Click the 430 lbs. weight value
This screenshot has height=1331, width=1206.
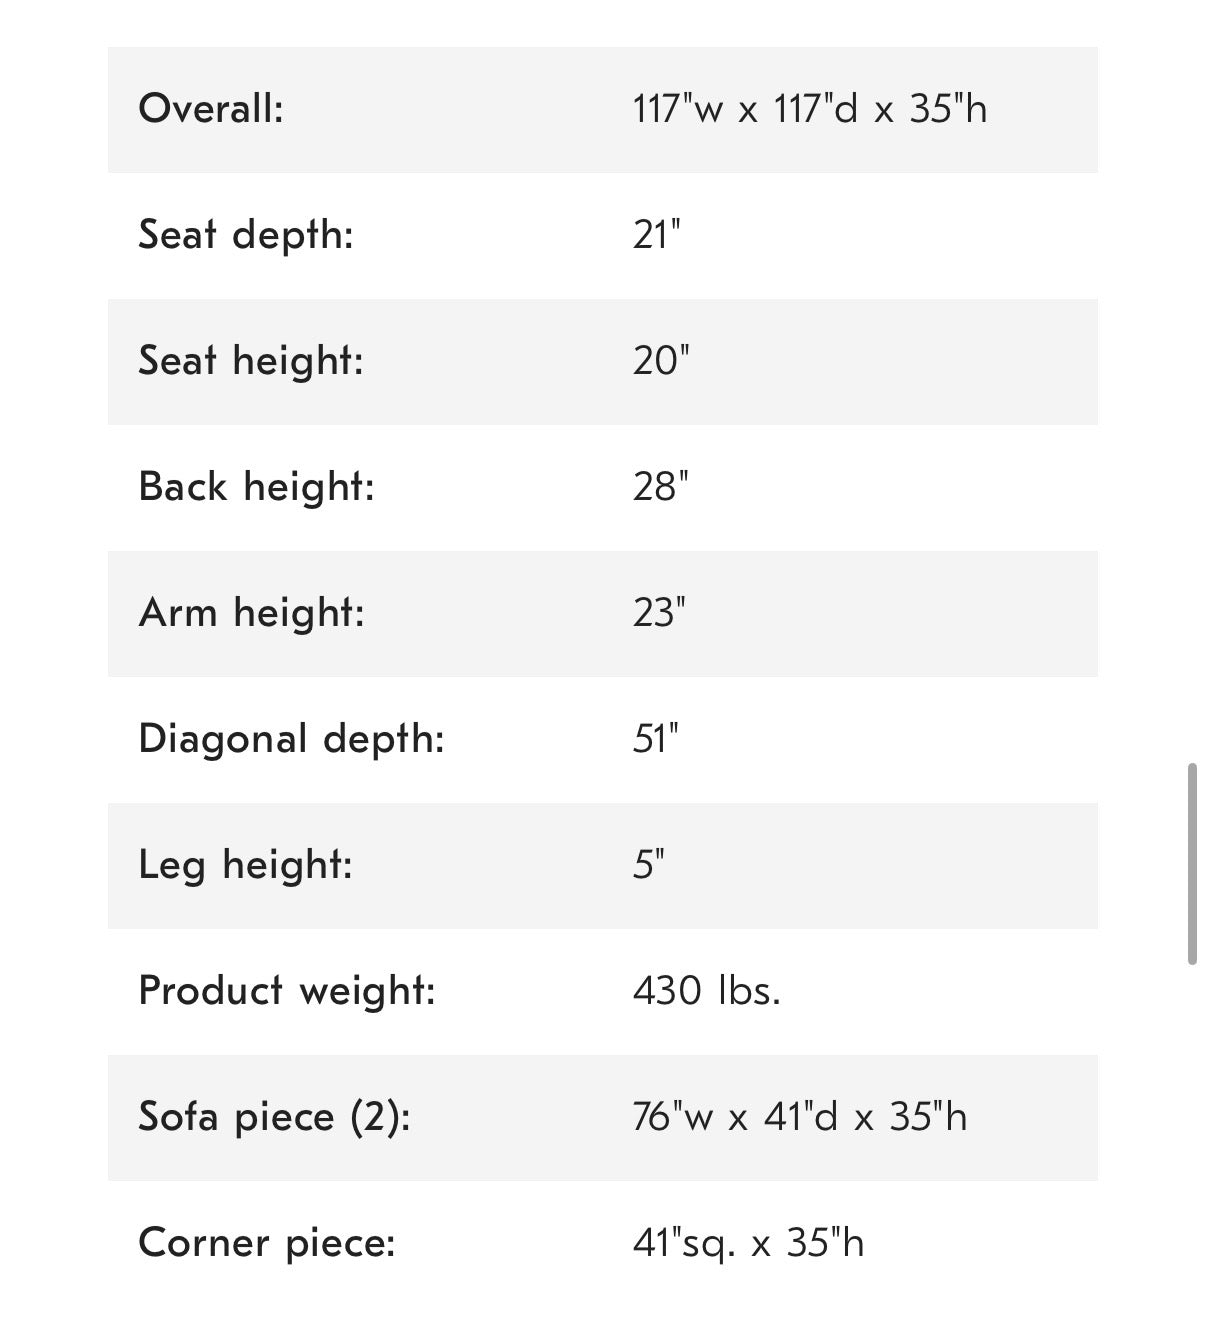(706, 991)
